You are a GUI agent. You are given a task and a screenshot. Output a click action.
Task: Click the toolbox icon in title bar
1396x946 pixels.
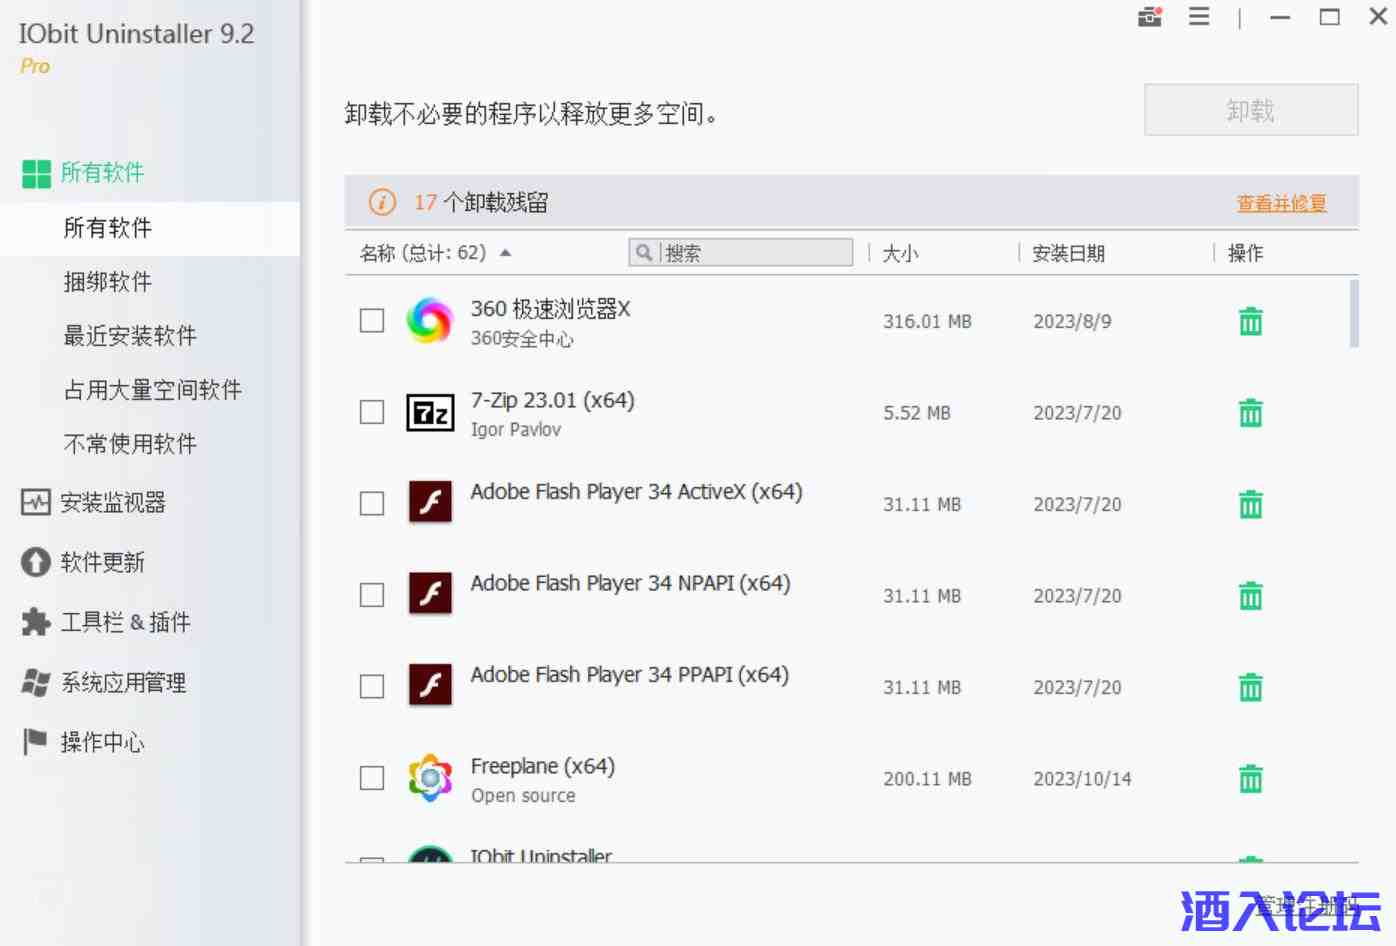pyautogui.click(x=1150, y=17)
